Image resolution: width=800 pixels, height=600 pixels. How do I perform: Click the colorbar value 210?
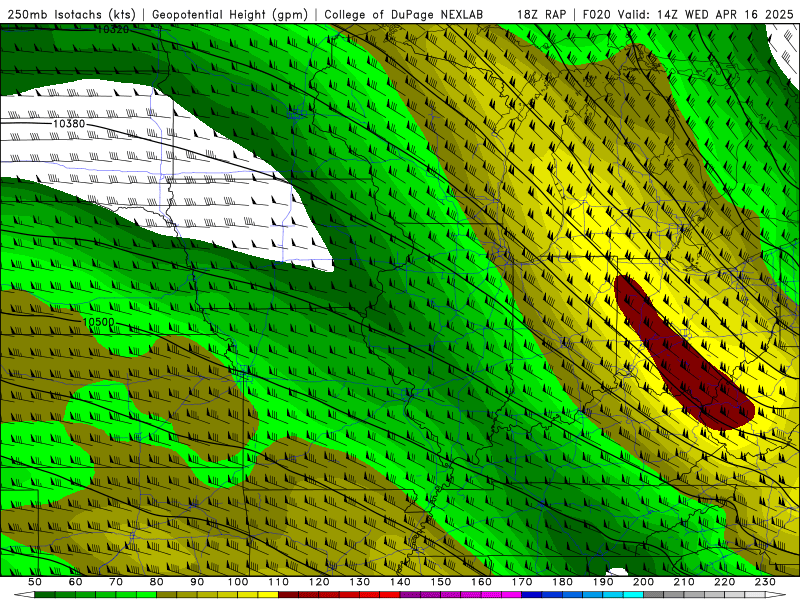pos(684,582)
